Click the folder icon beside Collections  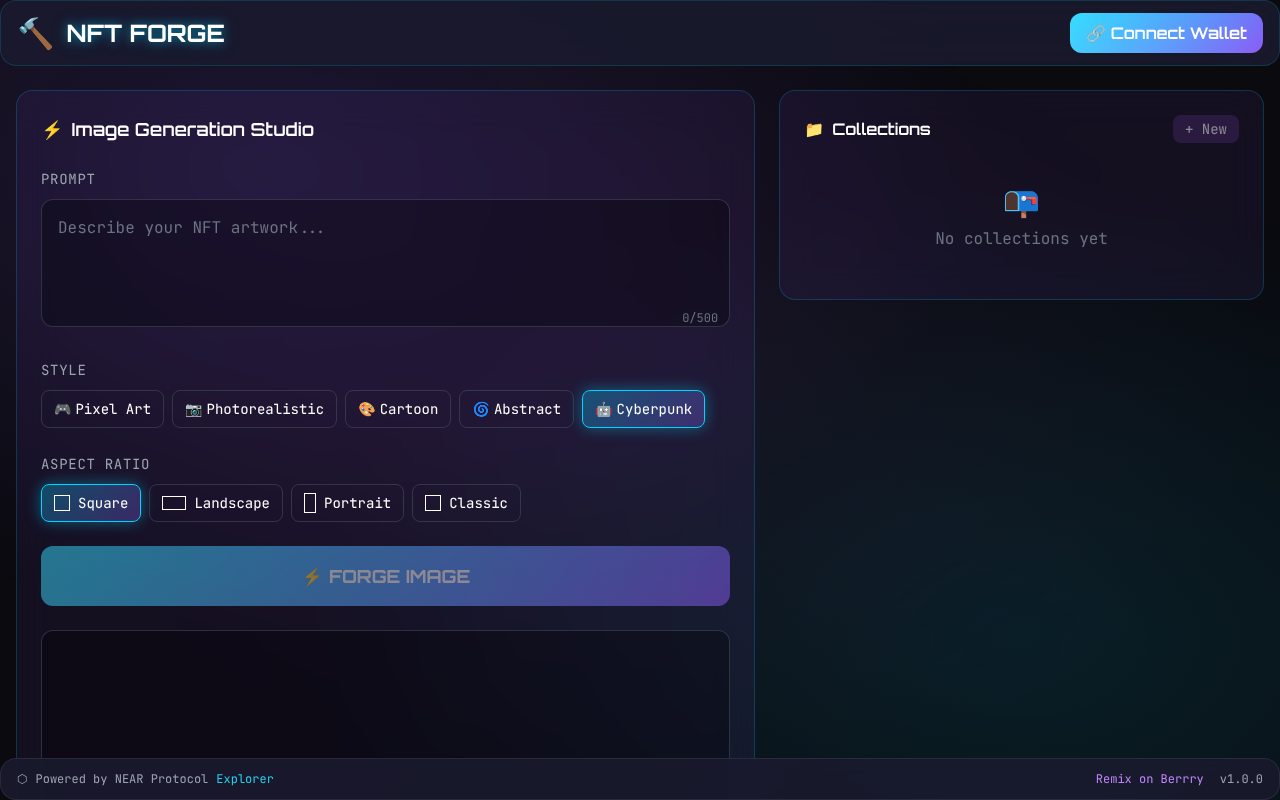click(x=814, y=130)
